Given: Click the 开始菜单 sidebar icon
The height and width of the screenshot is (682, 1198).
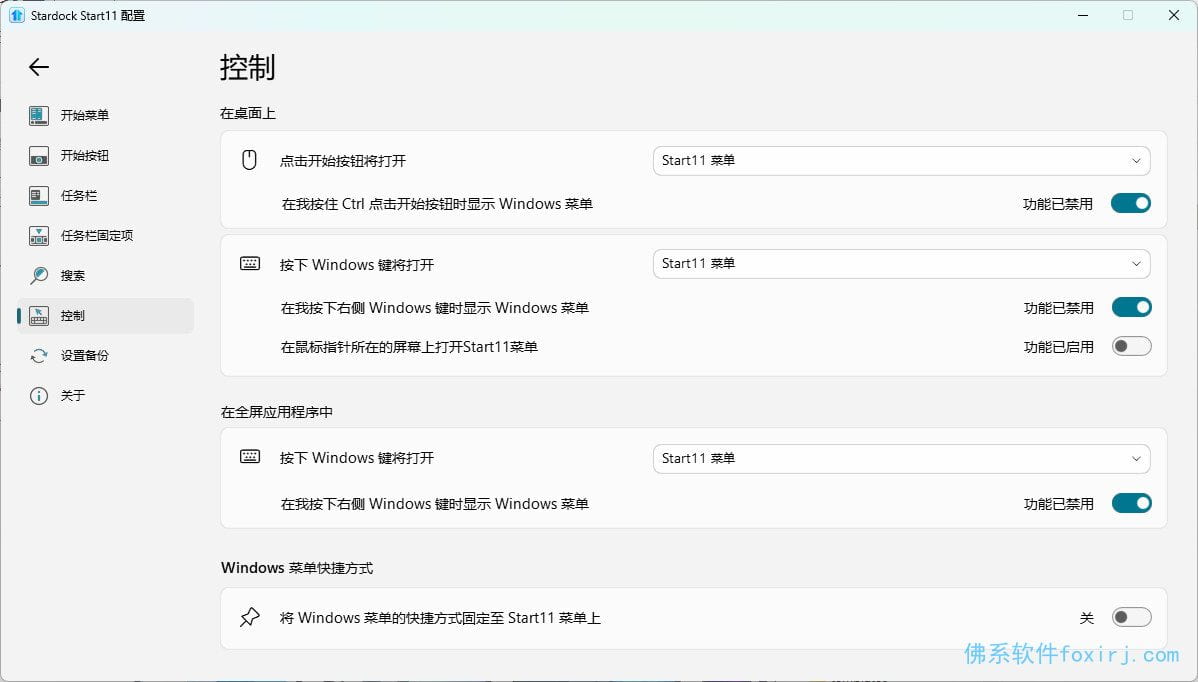Looking at the screenshot, I should click(39, 115).
